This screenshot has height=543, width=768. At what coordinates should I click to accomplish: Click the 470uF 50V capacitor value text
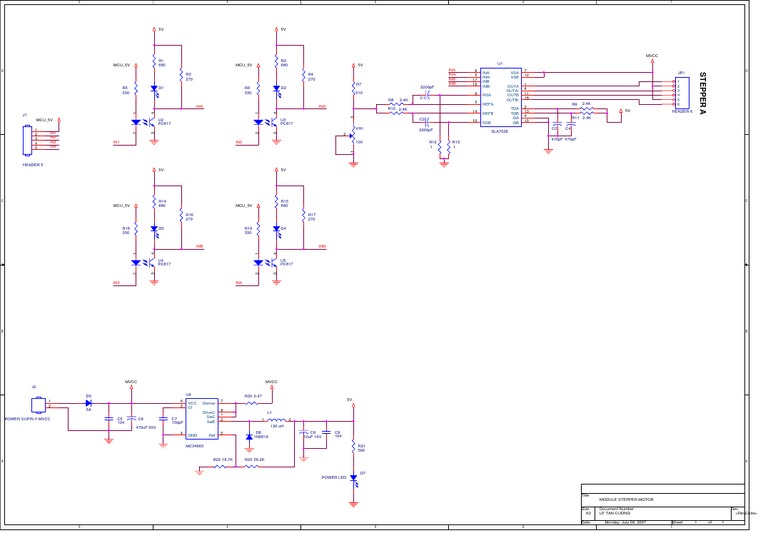point(146,427)
